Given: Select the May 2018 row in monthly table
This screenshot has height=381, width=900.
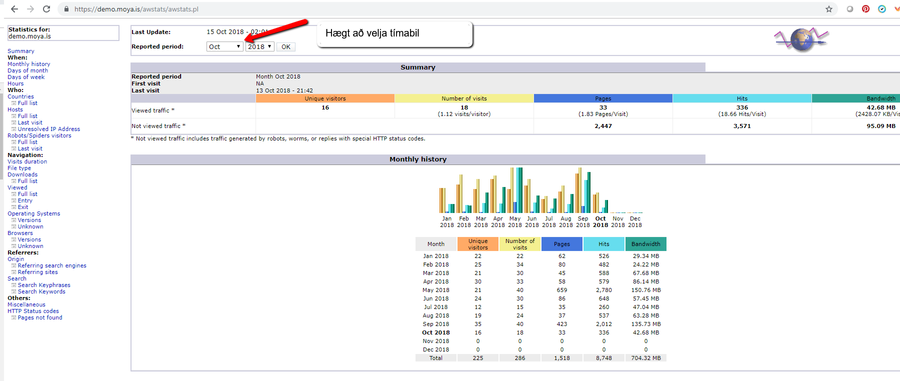Looking at the screenshot, I should pyautogui.click(x=541, y=290).
